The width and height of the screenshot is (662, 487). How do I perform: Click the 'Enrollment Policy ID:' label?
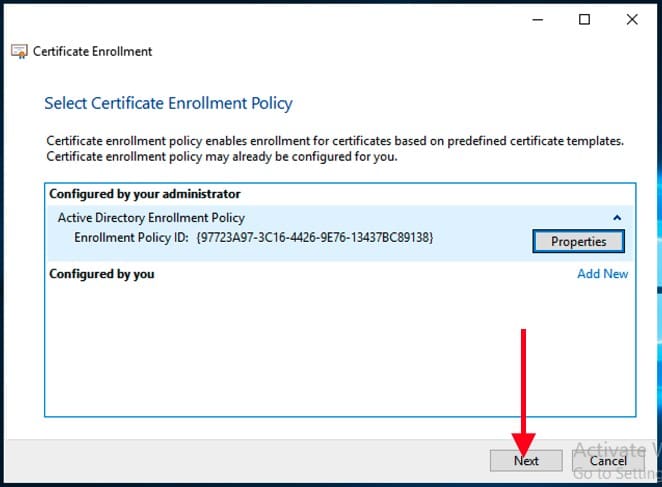[x=132, y=238]
